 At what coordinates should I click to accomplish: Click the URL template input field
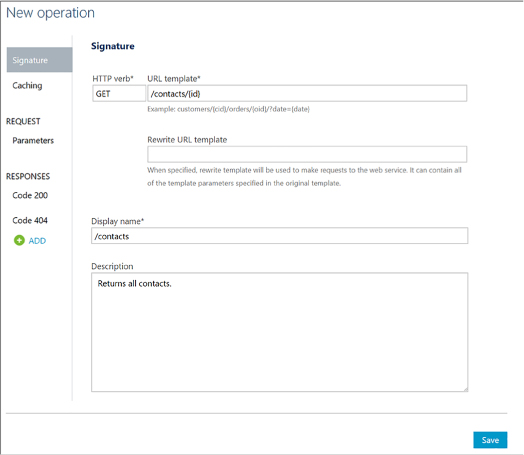(x=307, y=94)
